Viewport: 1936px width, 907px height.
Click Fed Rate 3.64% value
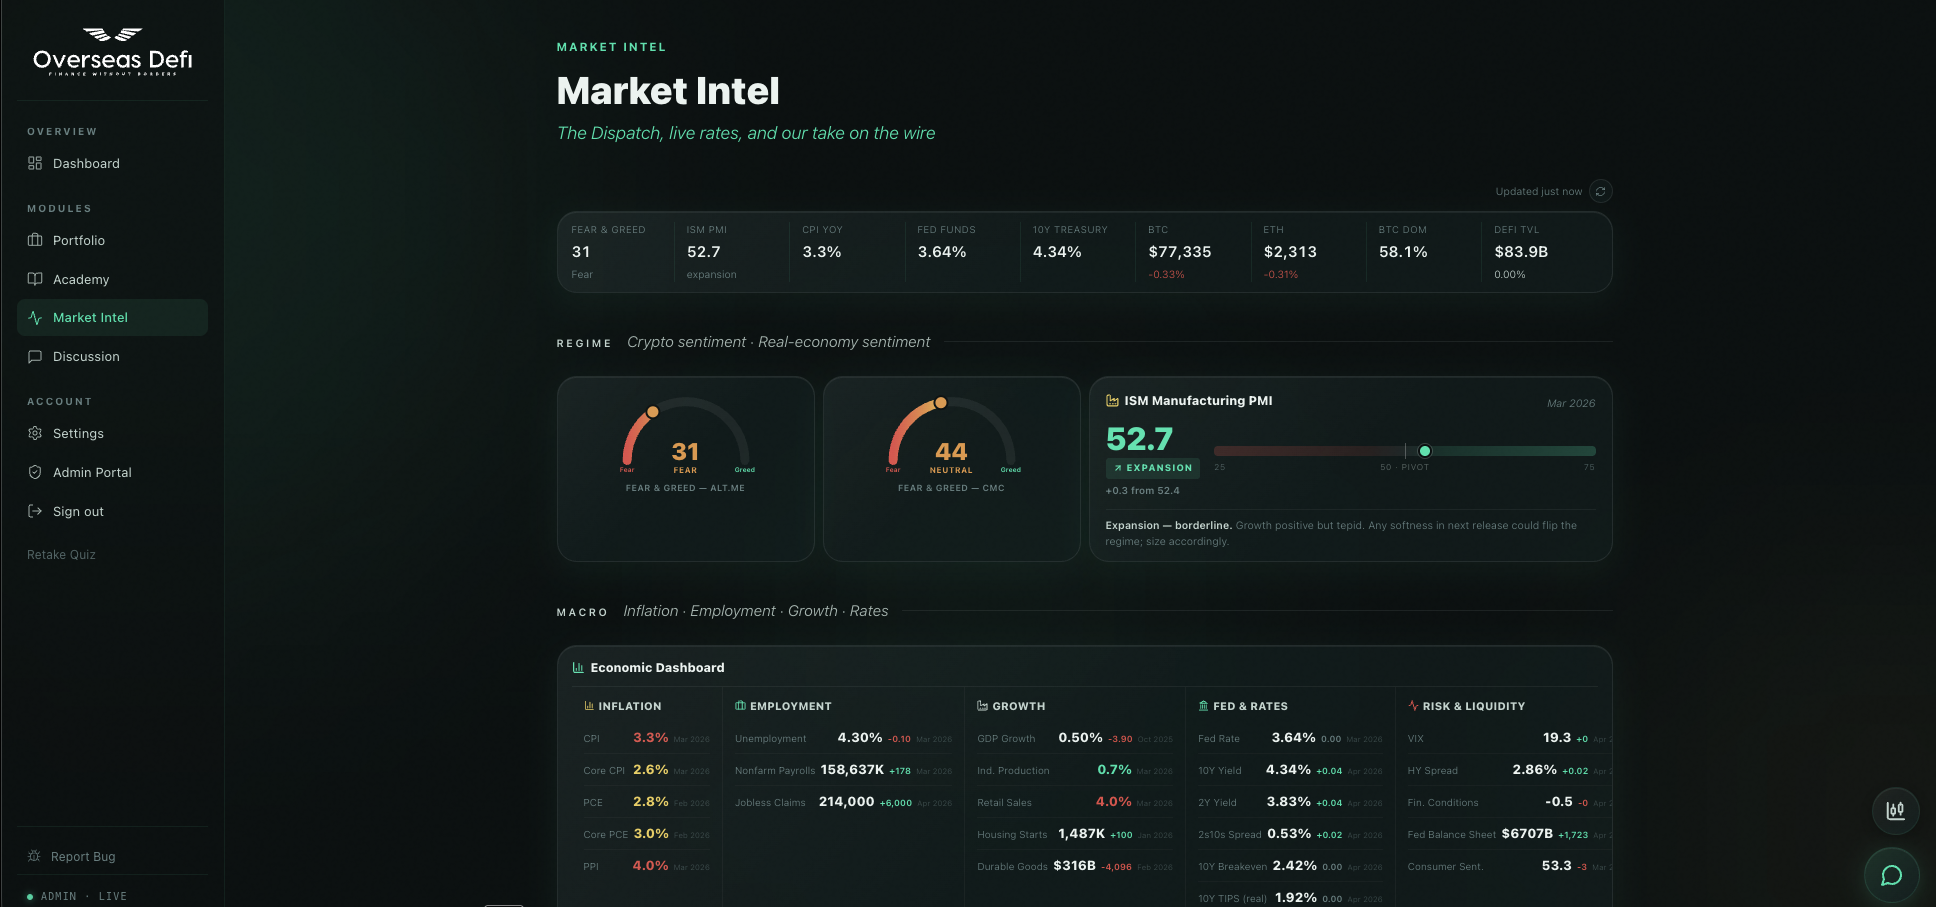(x=1293, y=738)
